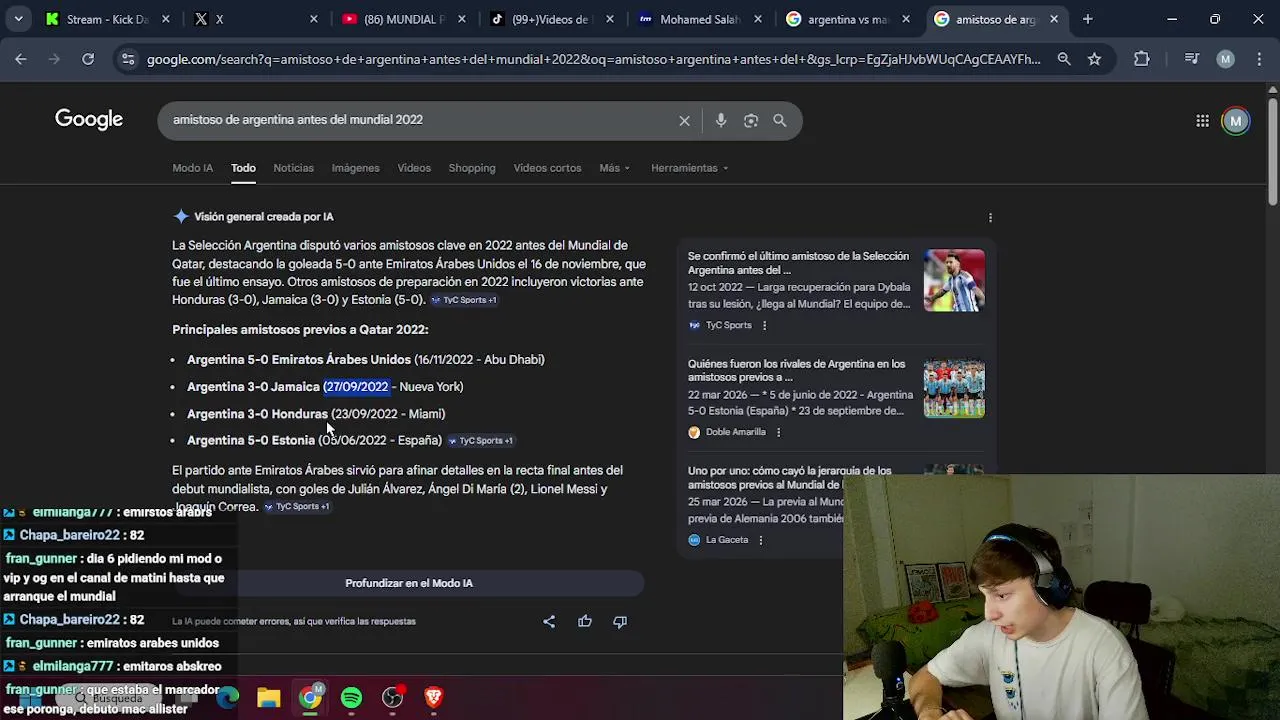Open Microsoft Edge from the taskbar

228,698
